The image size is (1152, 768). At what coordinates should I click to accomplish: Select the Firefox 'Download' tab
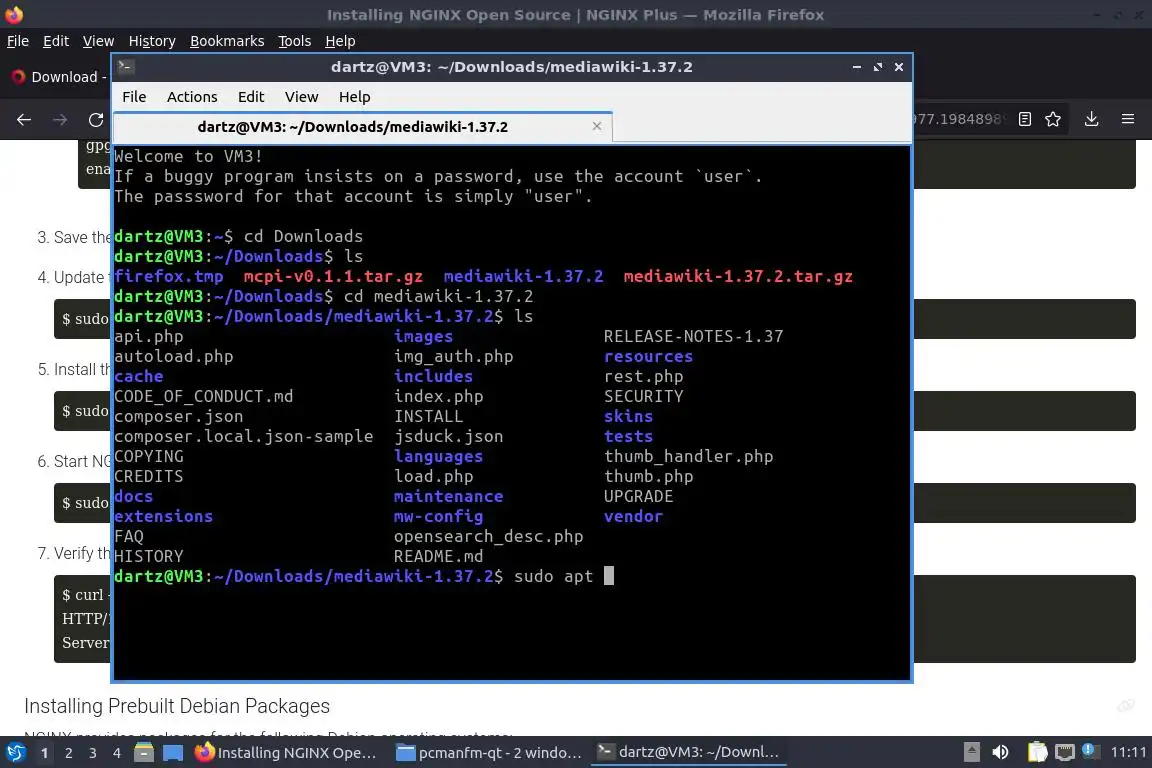[59, 76]
